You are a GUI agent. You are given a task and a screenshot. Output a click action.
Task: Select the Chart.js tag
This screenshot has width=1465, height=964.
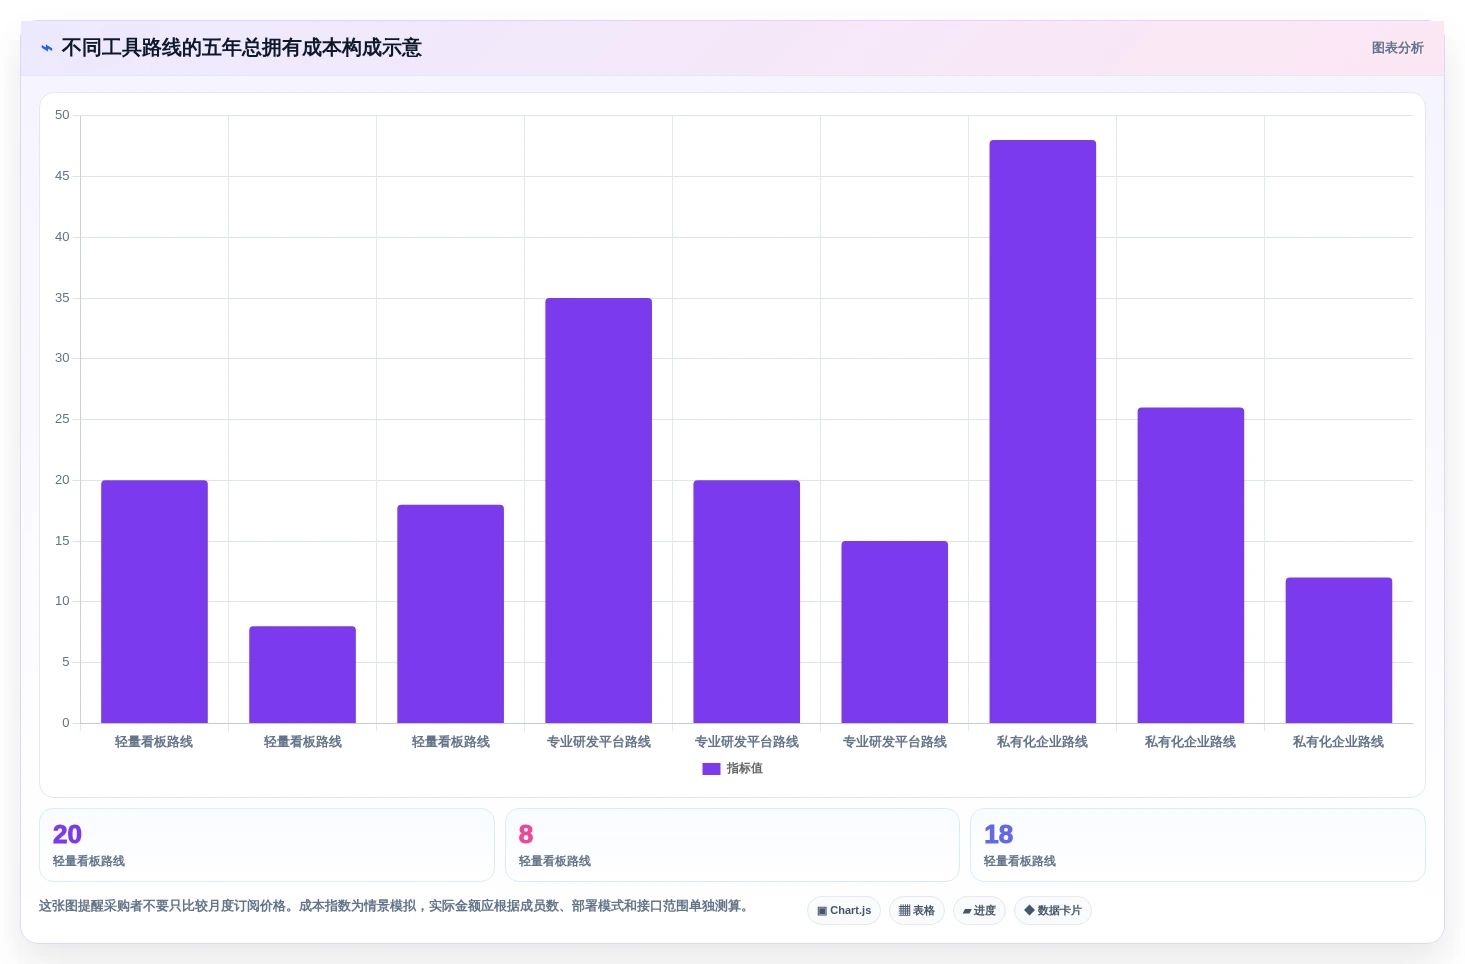pyautogui.click(x=844, y=911)
